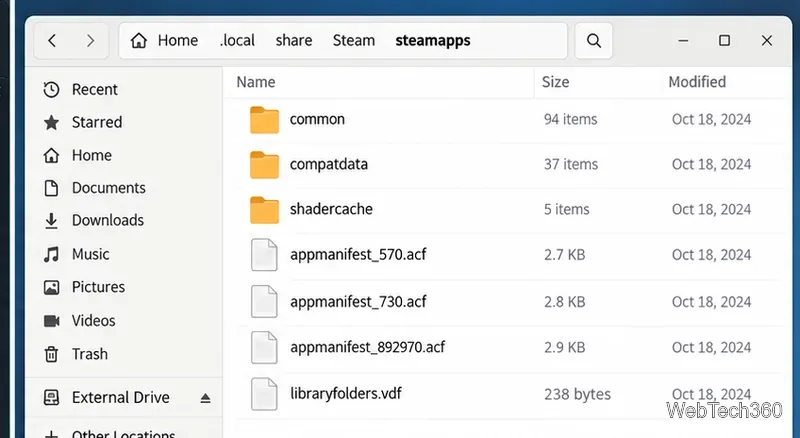
Task: Click the Trash bin icon
Action: point(51,354)
